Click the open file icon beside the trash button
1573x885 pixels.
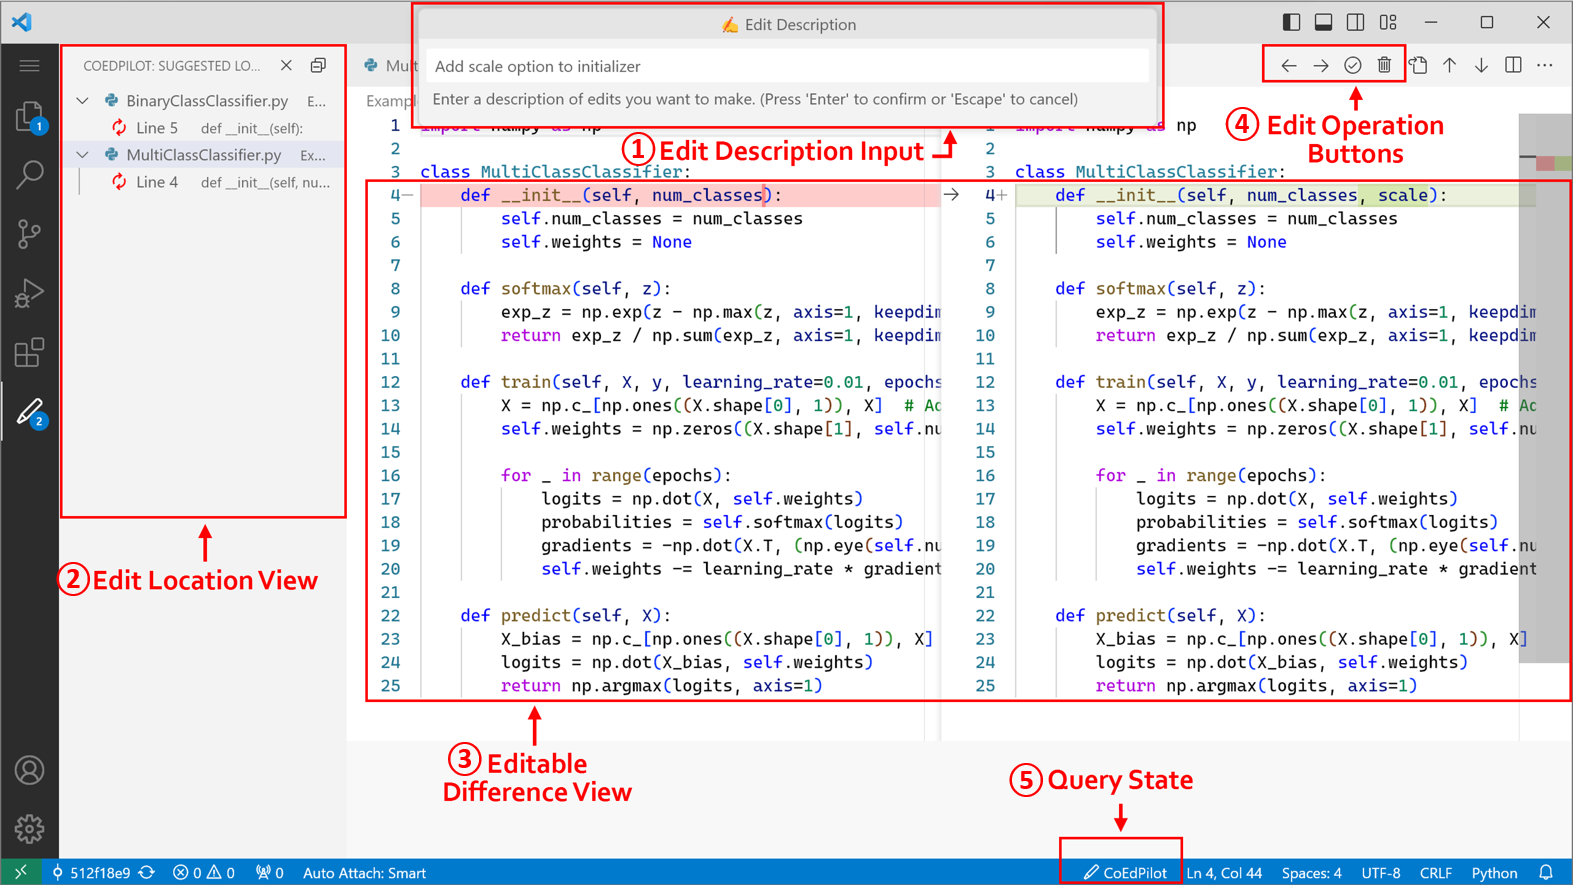(1419, 66)
